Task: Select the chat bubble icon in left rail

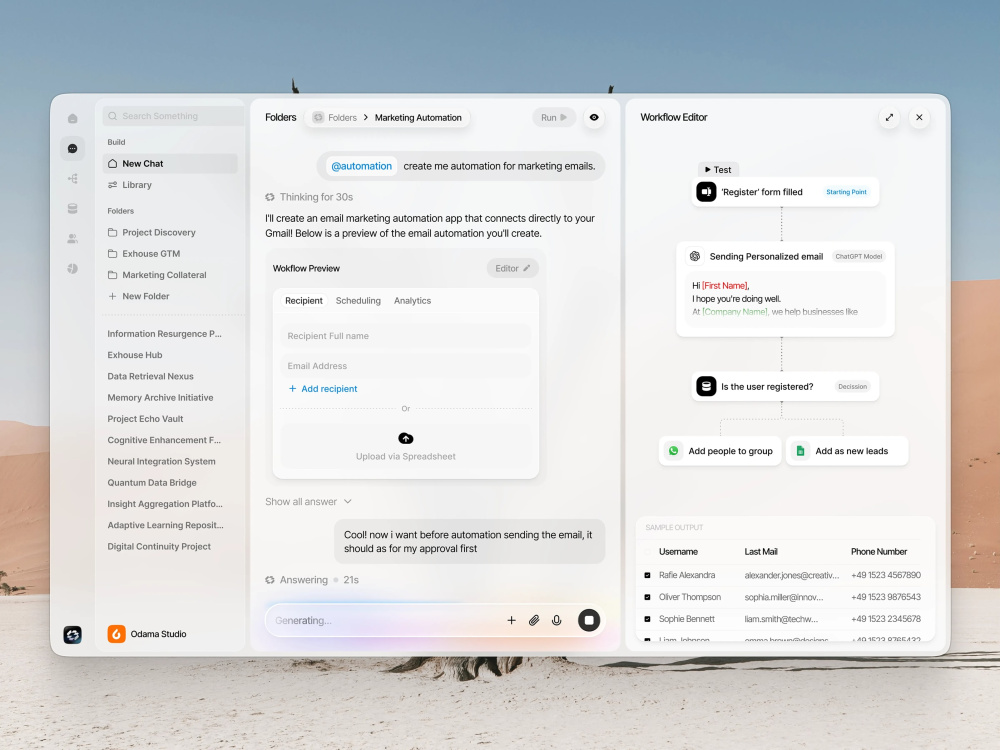Action: [x=73, y=148]
